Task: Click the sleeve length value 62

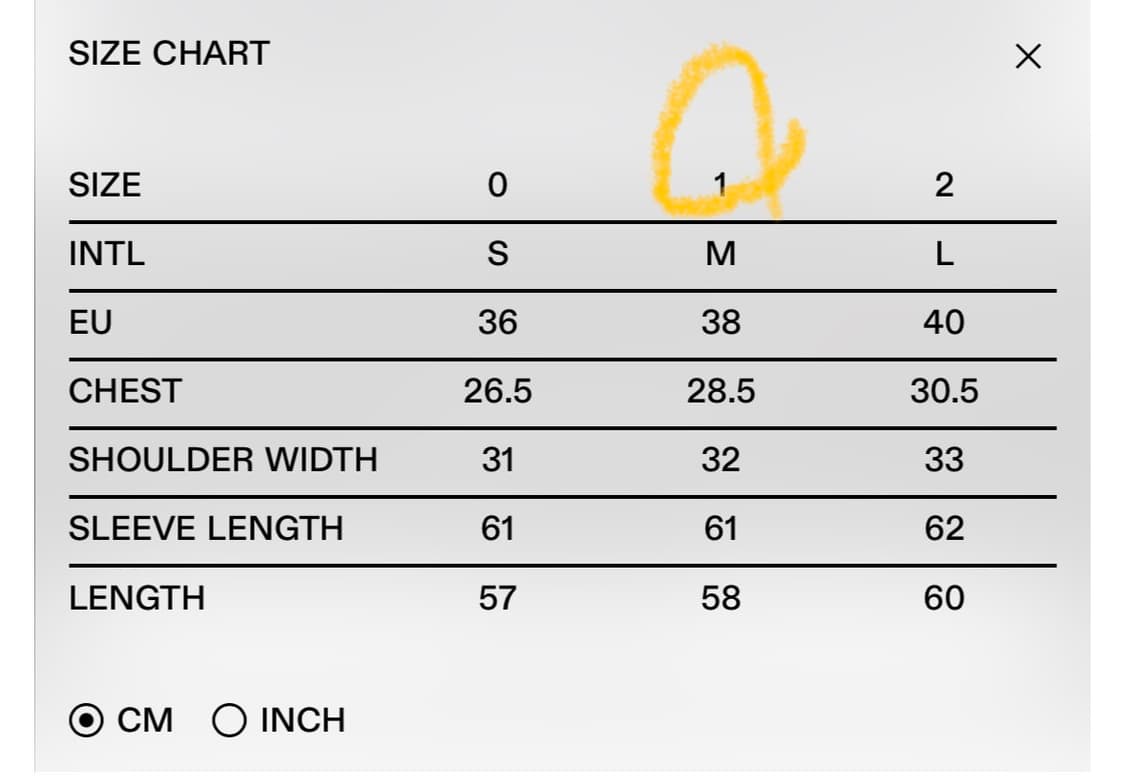Action: click(x=943, y=528)
